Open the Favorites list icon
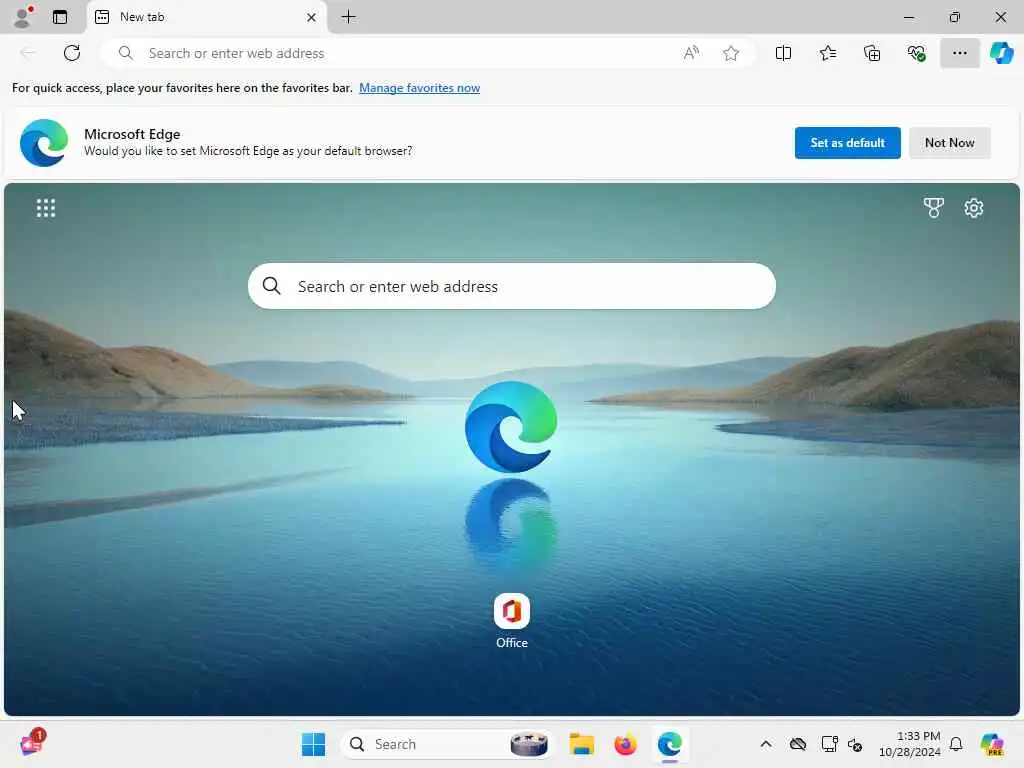 [827, 53]
